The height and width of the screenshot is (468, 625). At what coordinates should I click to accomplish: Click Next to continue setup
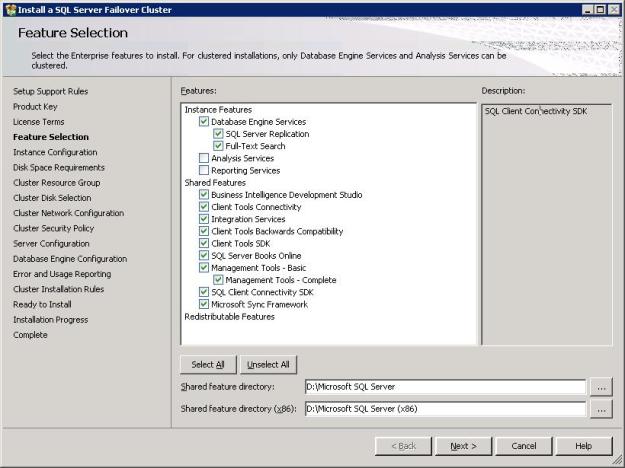(x=463, y=446)
